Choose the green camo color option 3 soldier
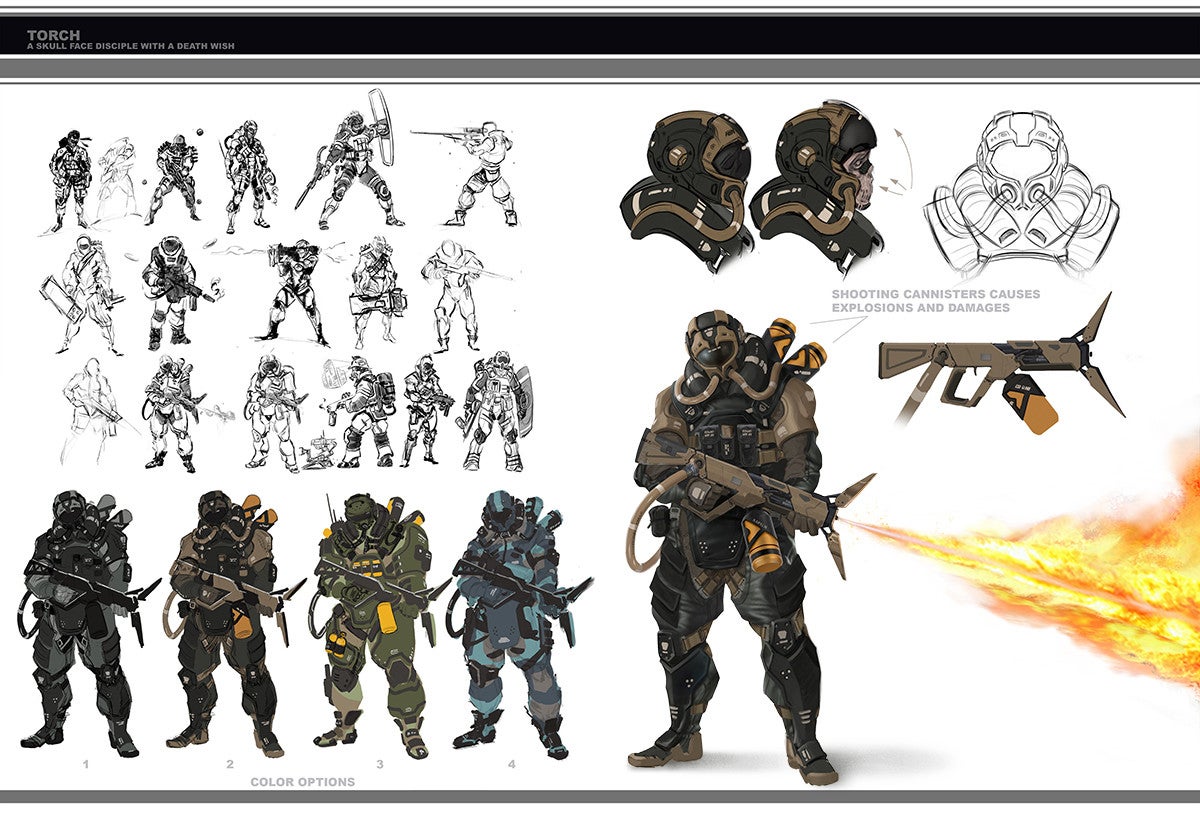This screenshot has height=816, width=1200. click(377, 620)
